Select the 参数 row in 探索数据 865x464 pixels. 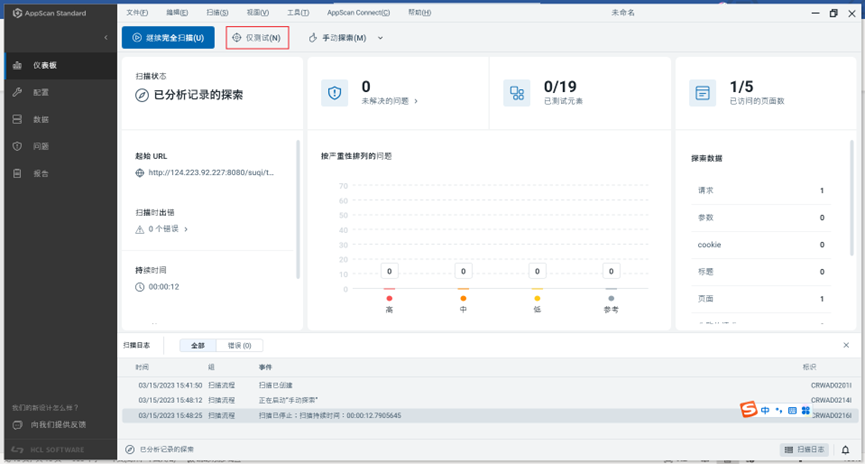[x=761, y=217]
